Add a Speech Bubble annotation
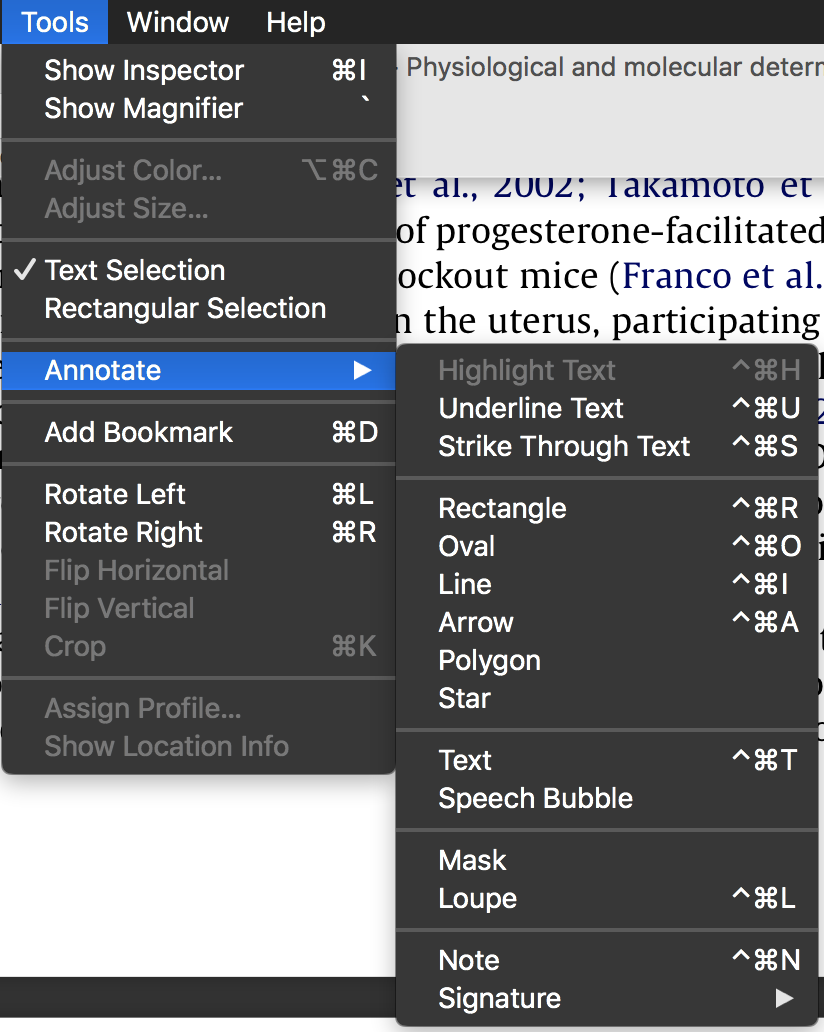This screenshot has height=1032, width=824. click(535, 798)
